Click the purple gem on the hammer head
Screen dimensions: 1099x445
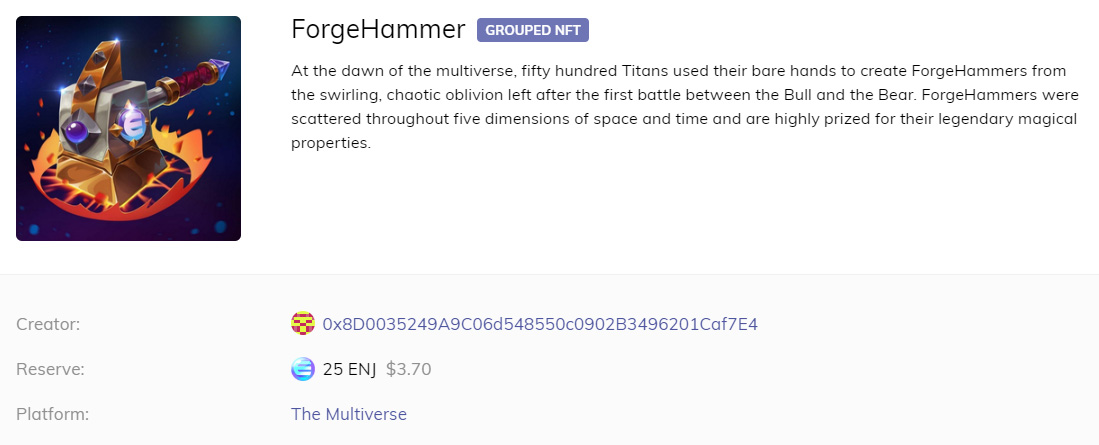tap(76, 131)
